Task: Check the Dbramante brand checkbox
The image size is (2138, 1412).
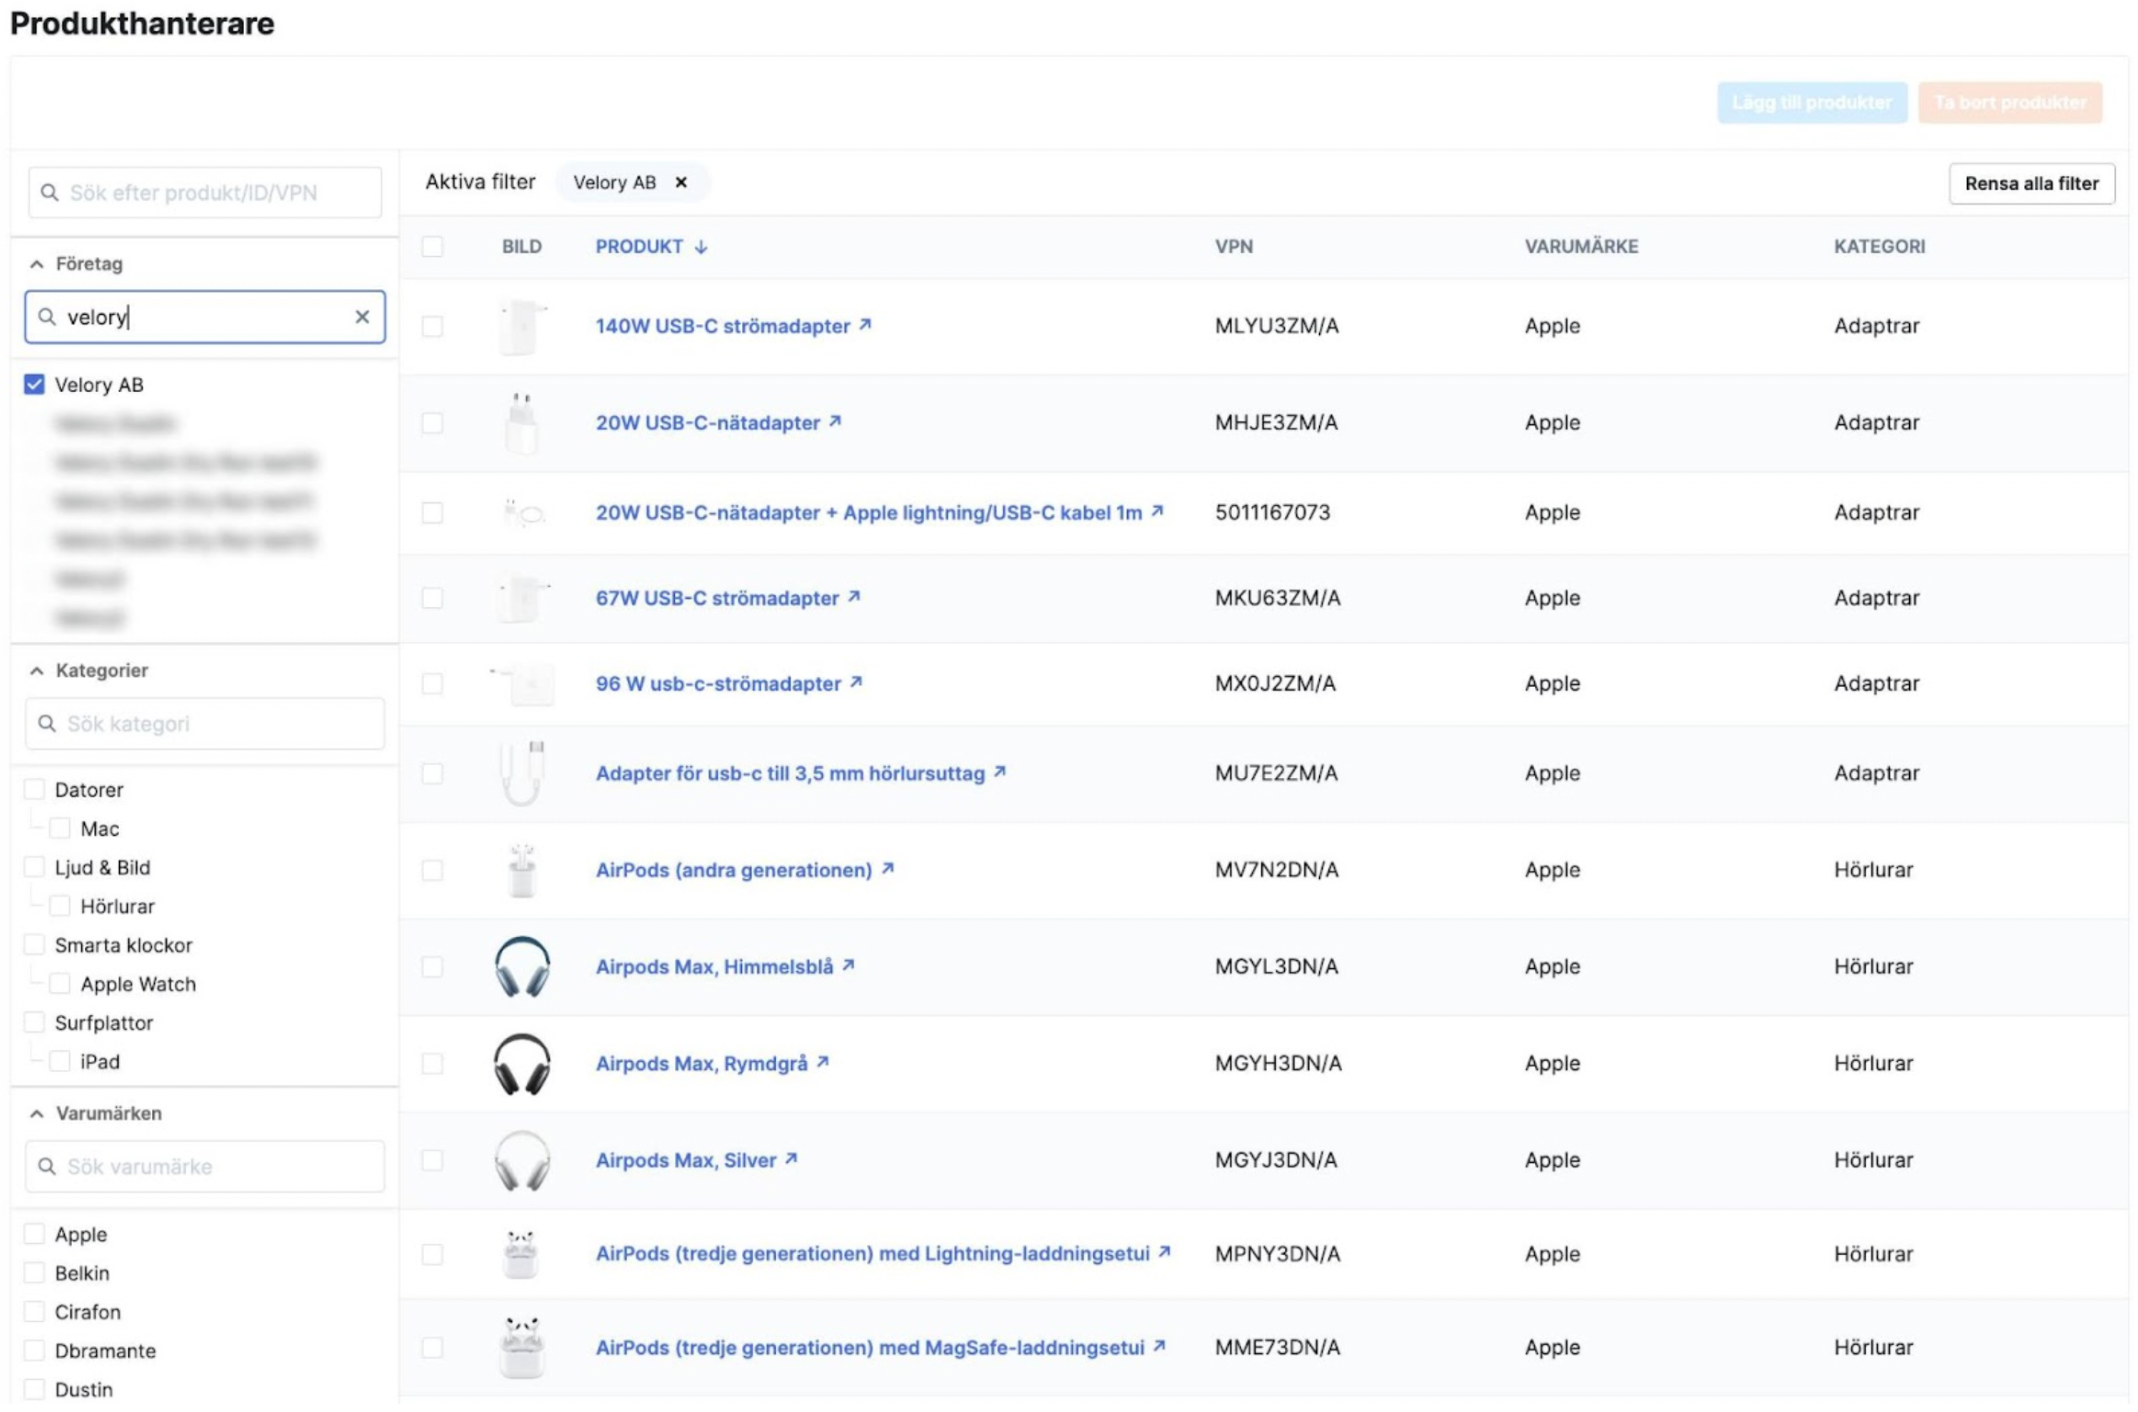Action: 34,1351
